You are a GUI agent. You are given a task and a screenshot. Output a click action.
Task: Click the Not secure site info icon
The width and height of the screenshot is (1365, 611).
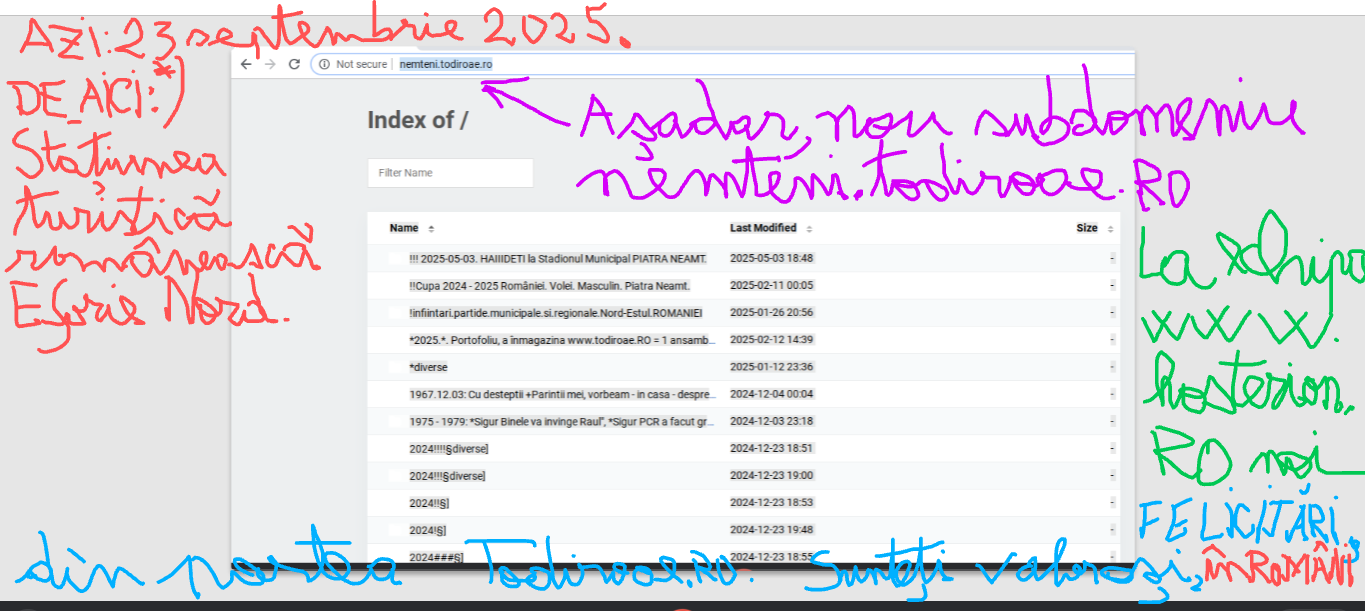pos(324,64)
